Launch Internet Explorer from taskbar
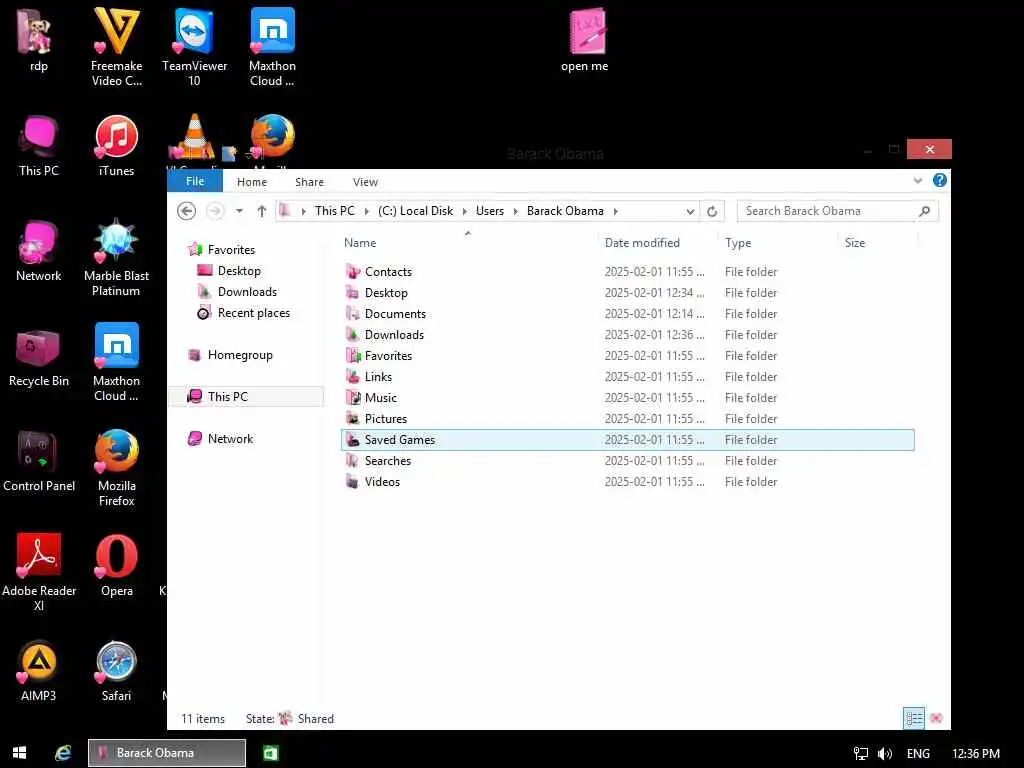This screenshot has height=768, width=1024. (x=63, y=753)
